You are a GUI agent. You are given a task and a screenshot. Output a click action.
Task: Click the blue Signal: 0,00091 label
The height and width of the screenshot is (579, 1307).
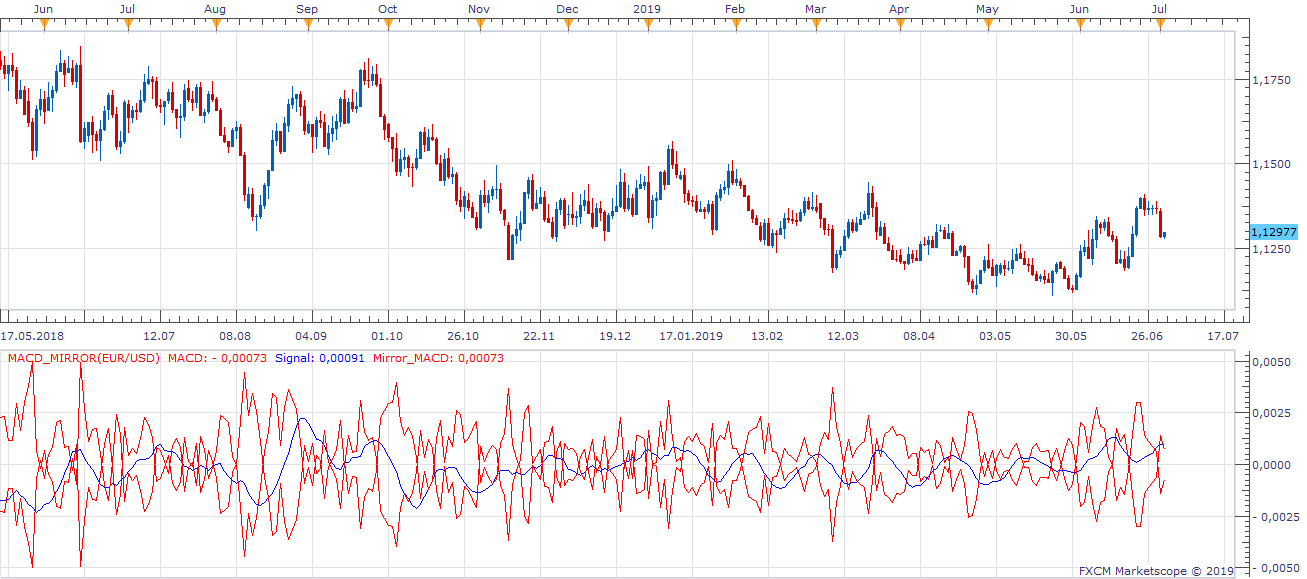(319, 358)
